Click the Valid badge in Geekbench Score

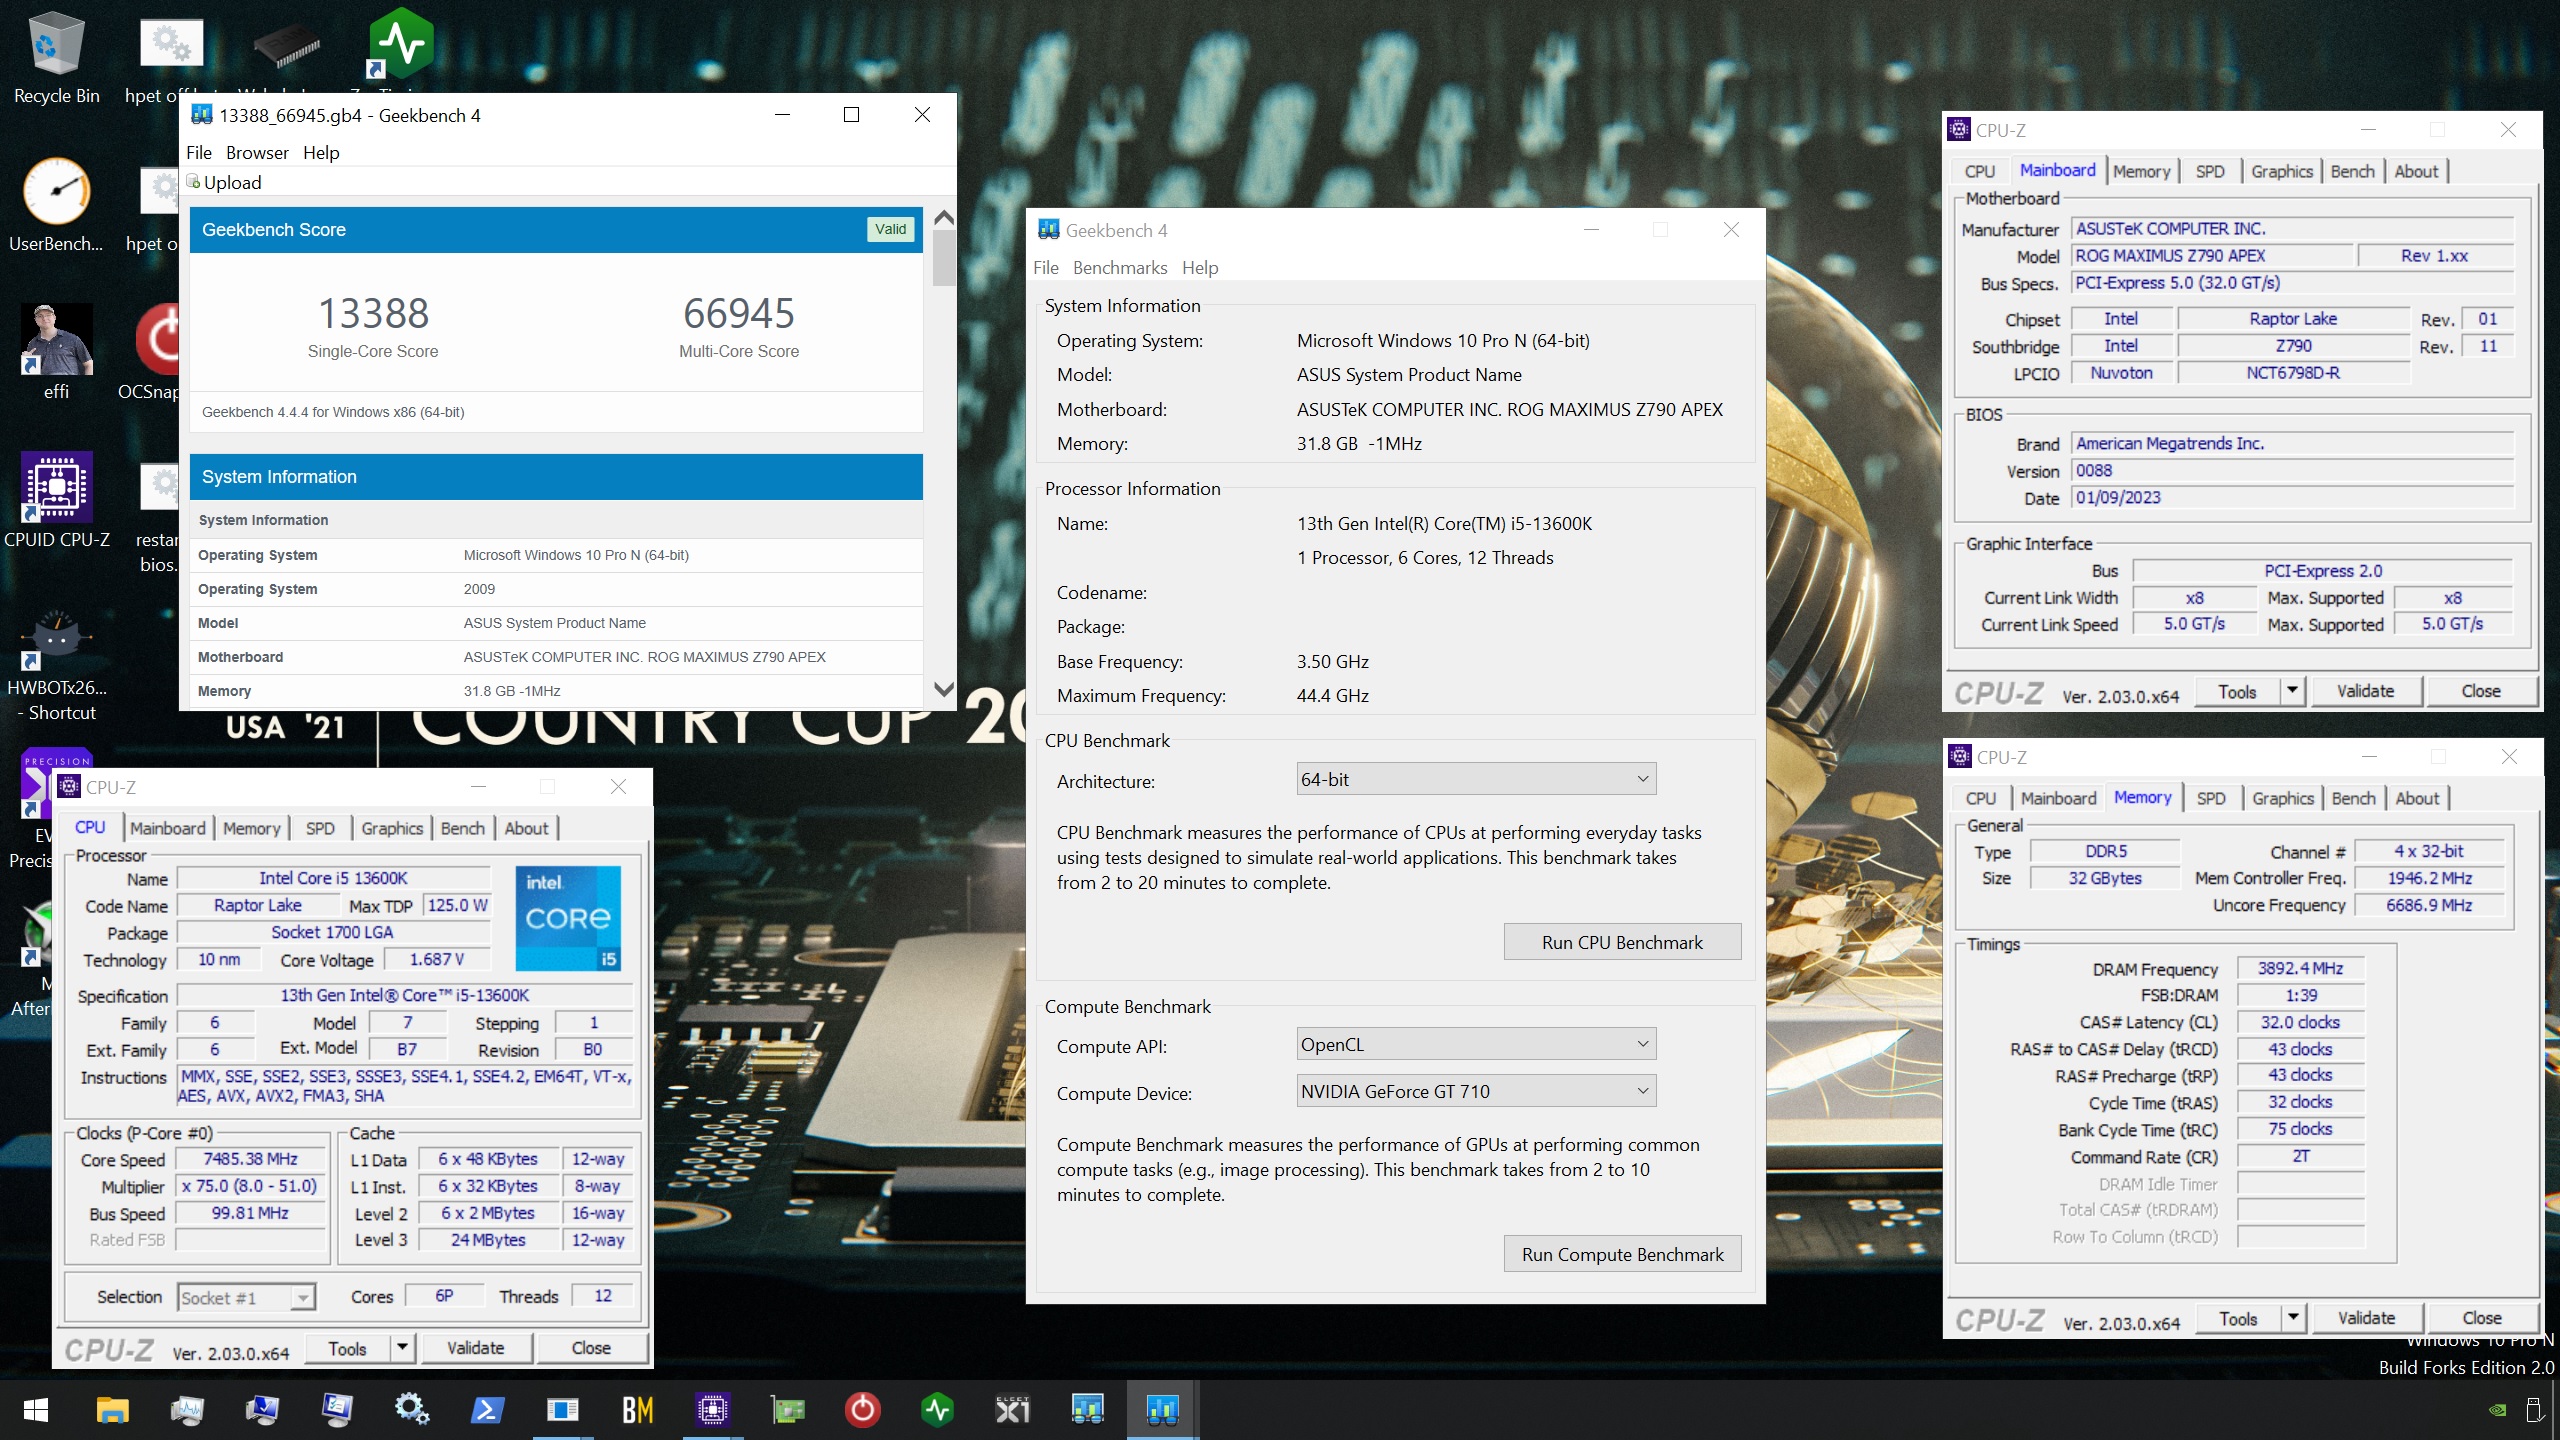click(890, 229)
